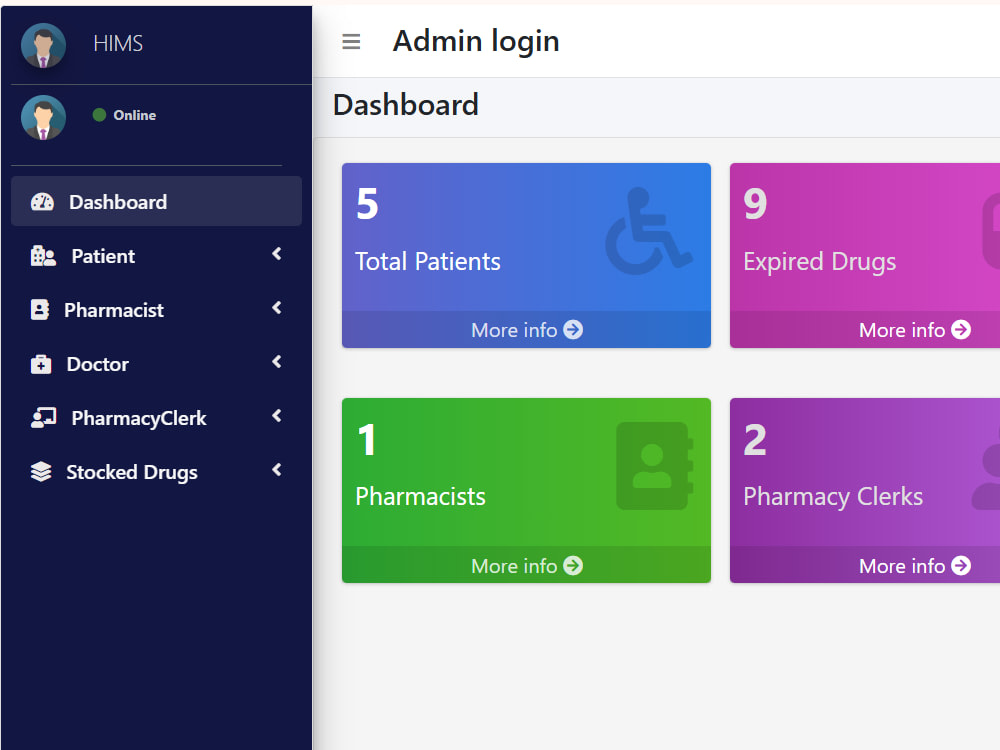The image size is (1000, 750).
Task: Expand the Doctor menu chevron
Action: (277, 362)
